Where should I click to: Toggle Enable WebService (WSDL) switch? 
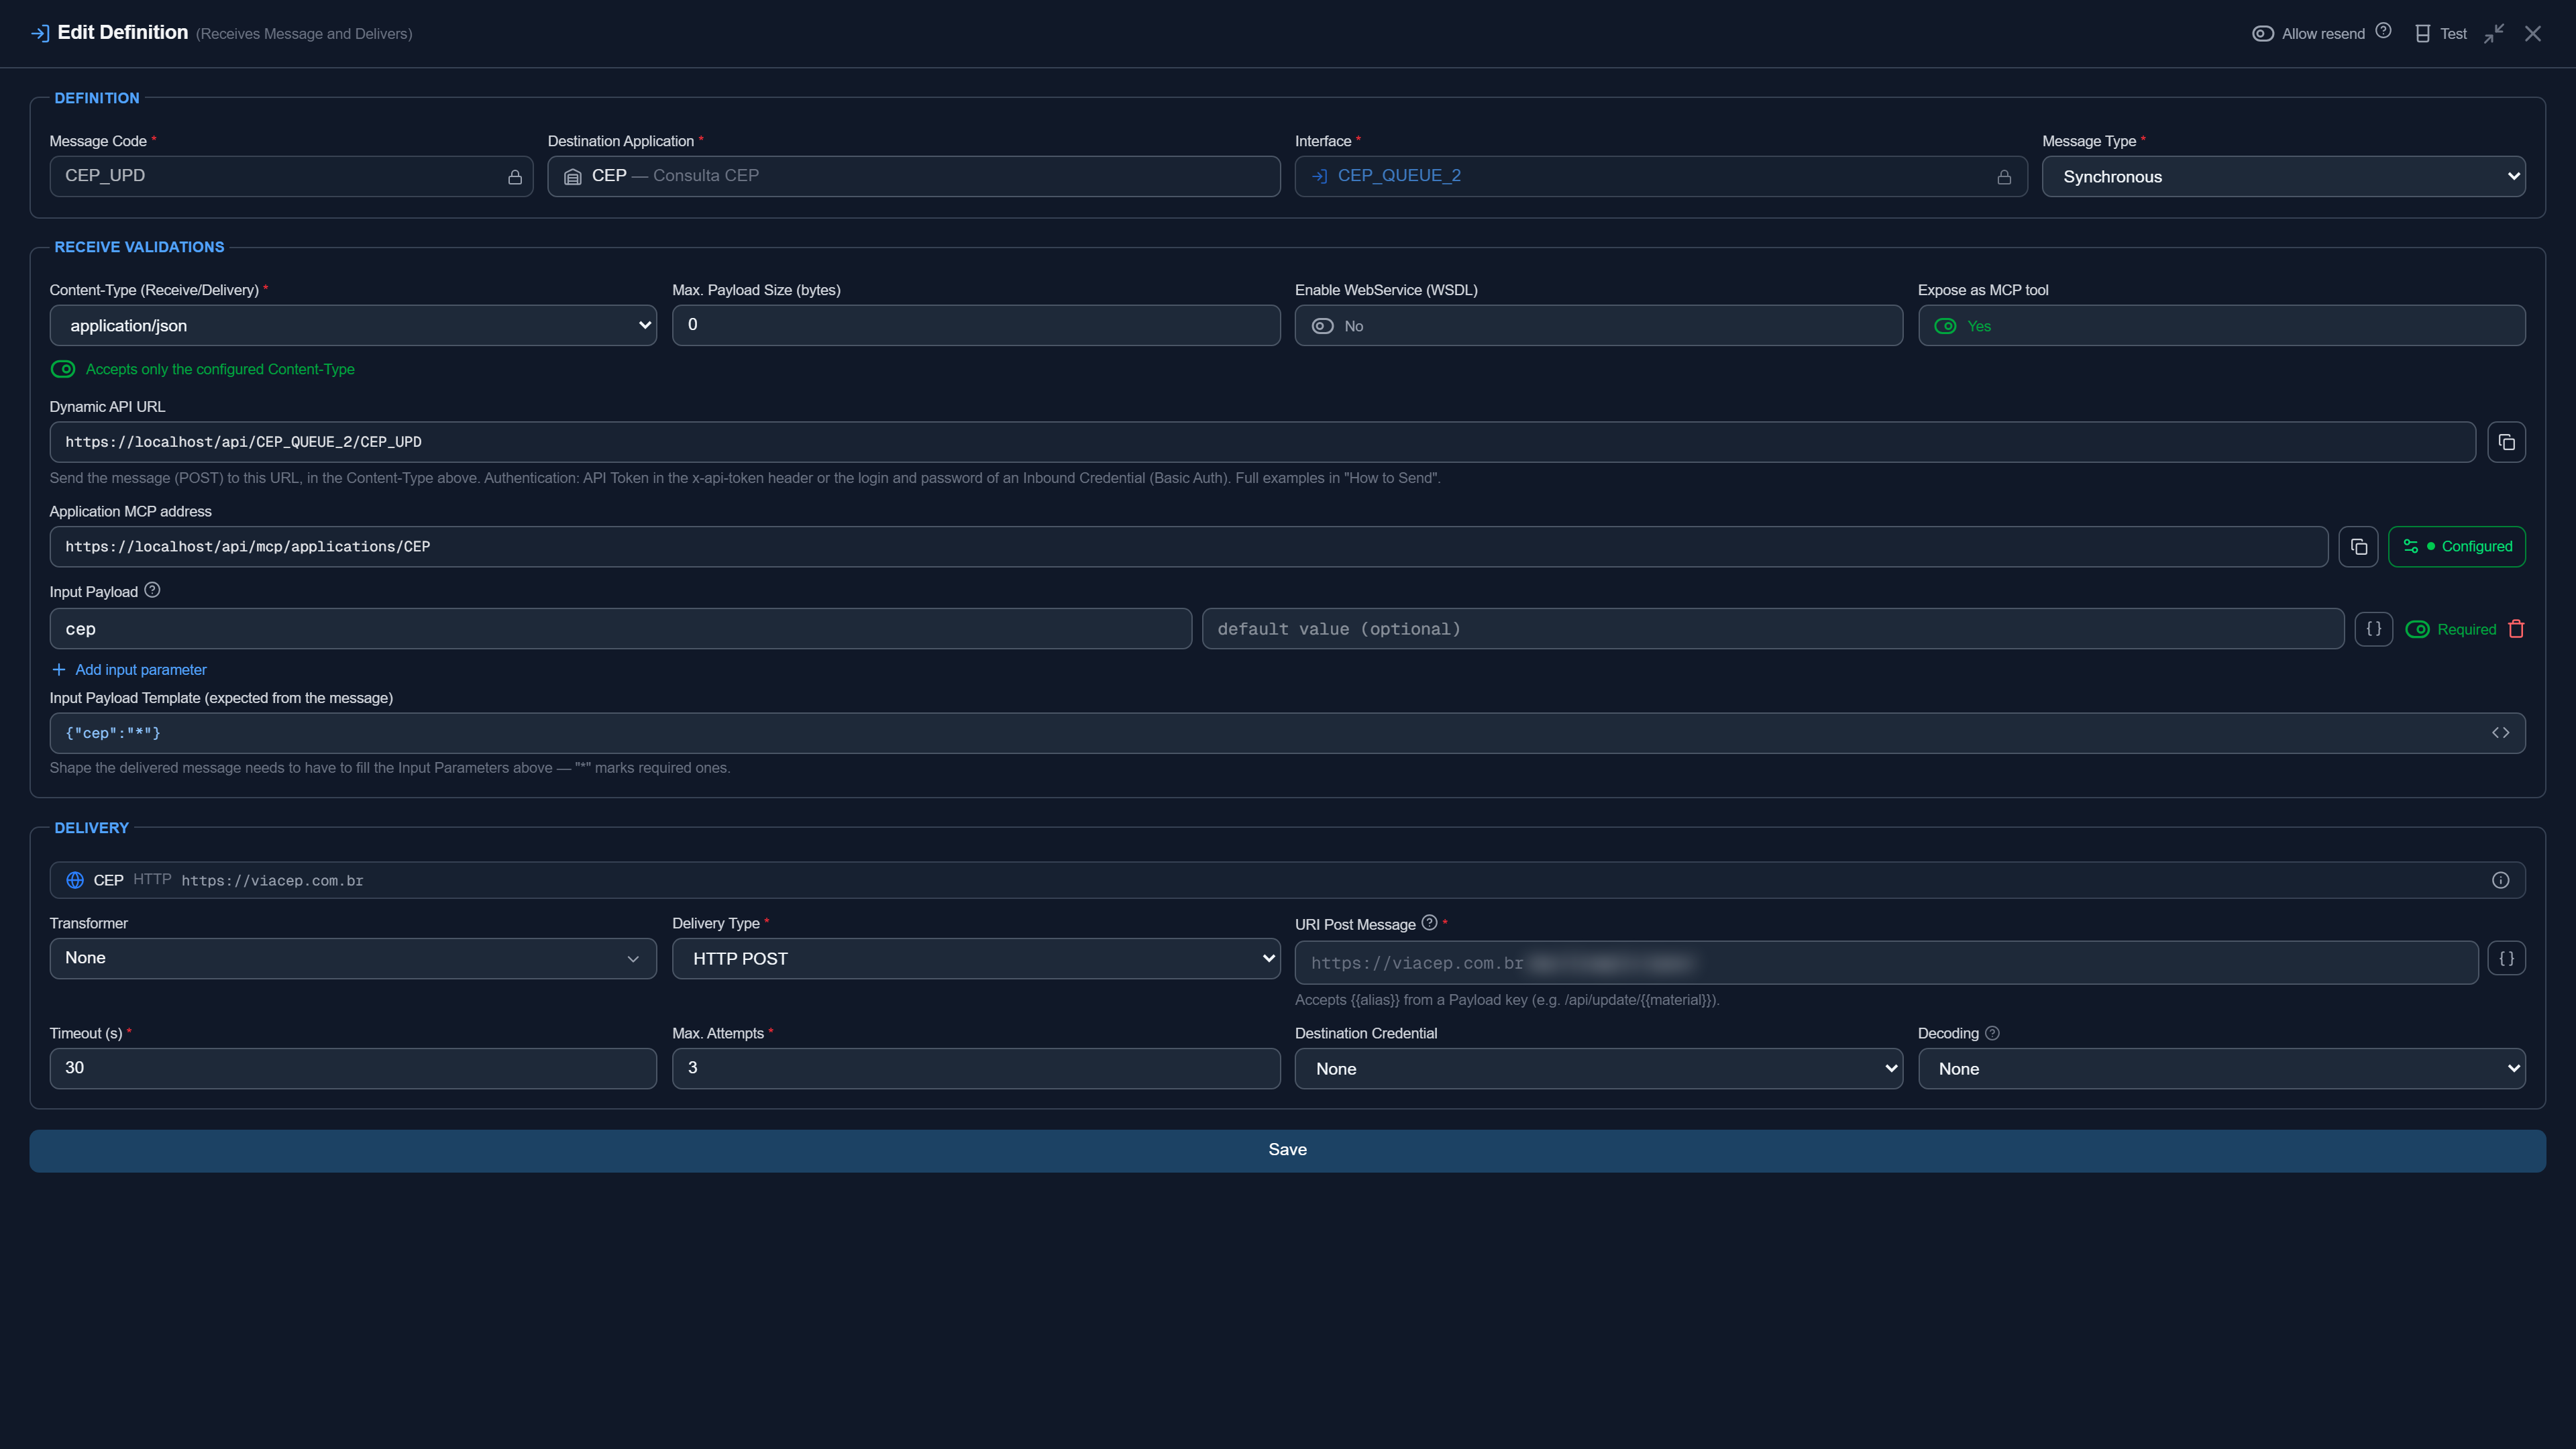click(x=1323, y=326)
